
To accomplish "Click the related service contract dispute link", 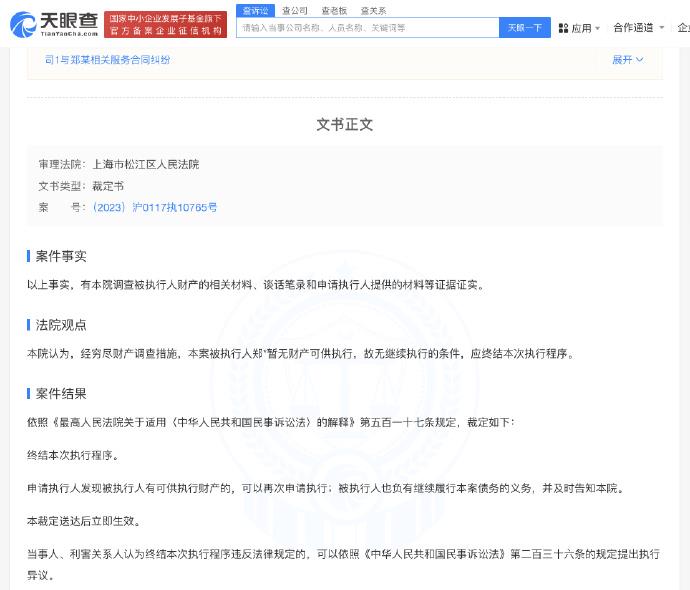I will [x=108, y=60].
